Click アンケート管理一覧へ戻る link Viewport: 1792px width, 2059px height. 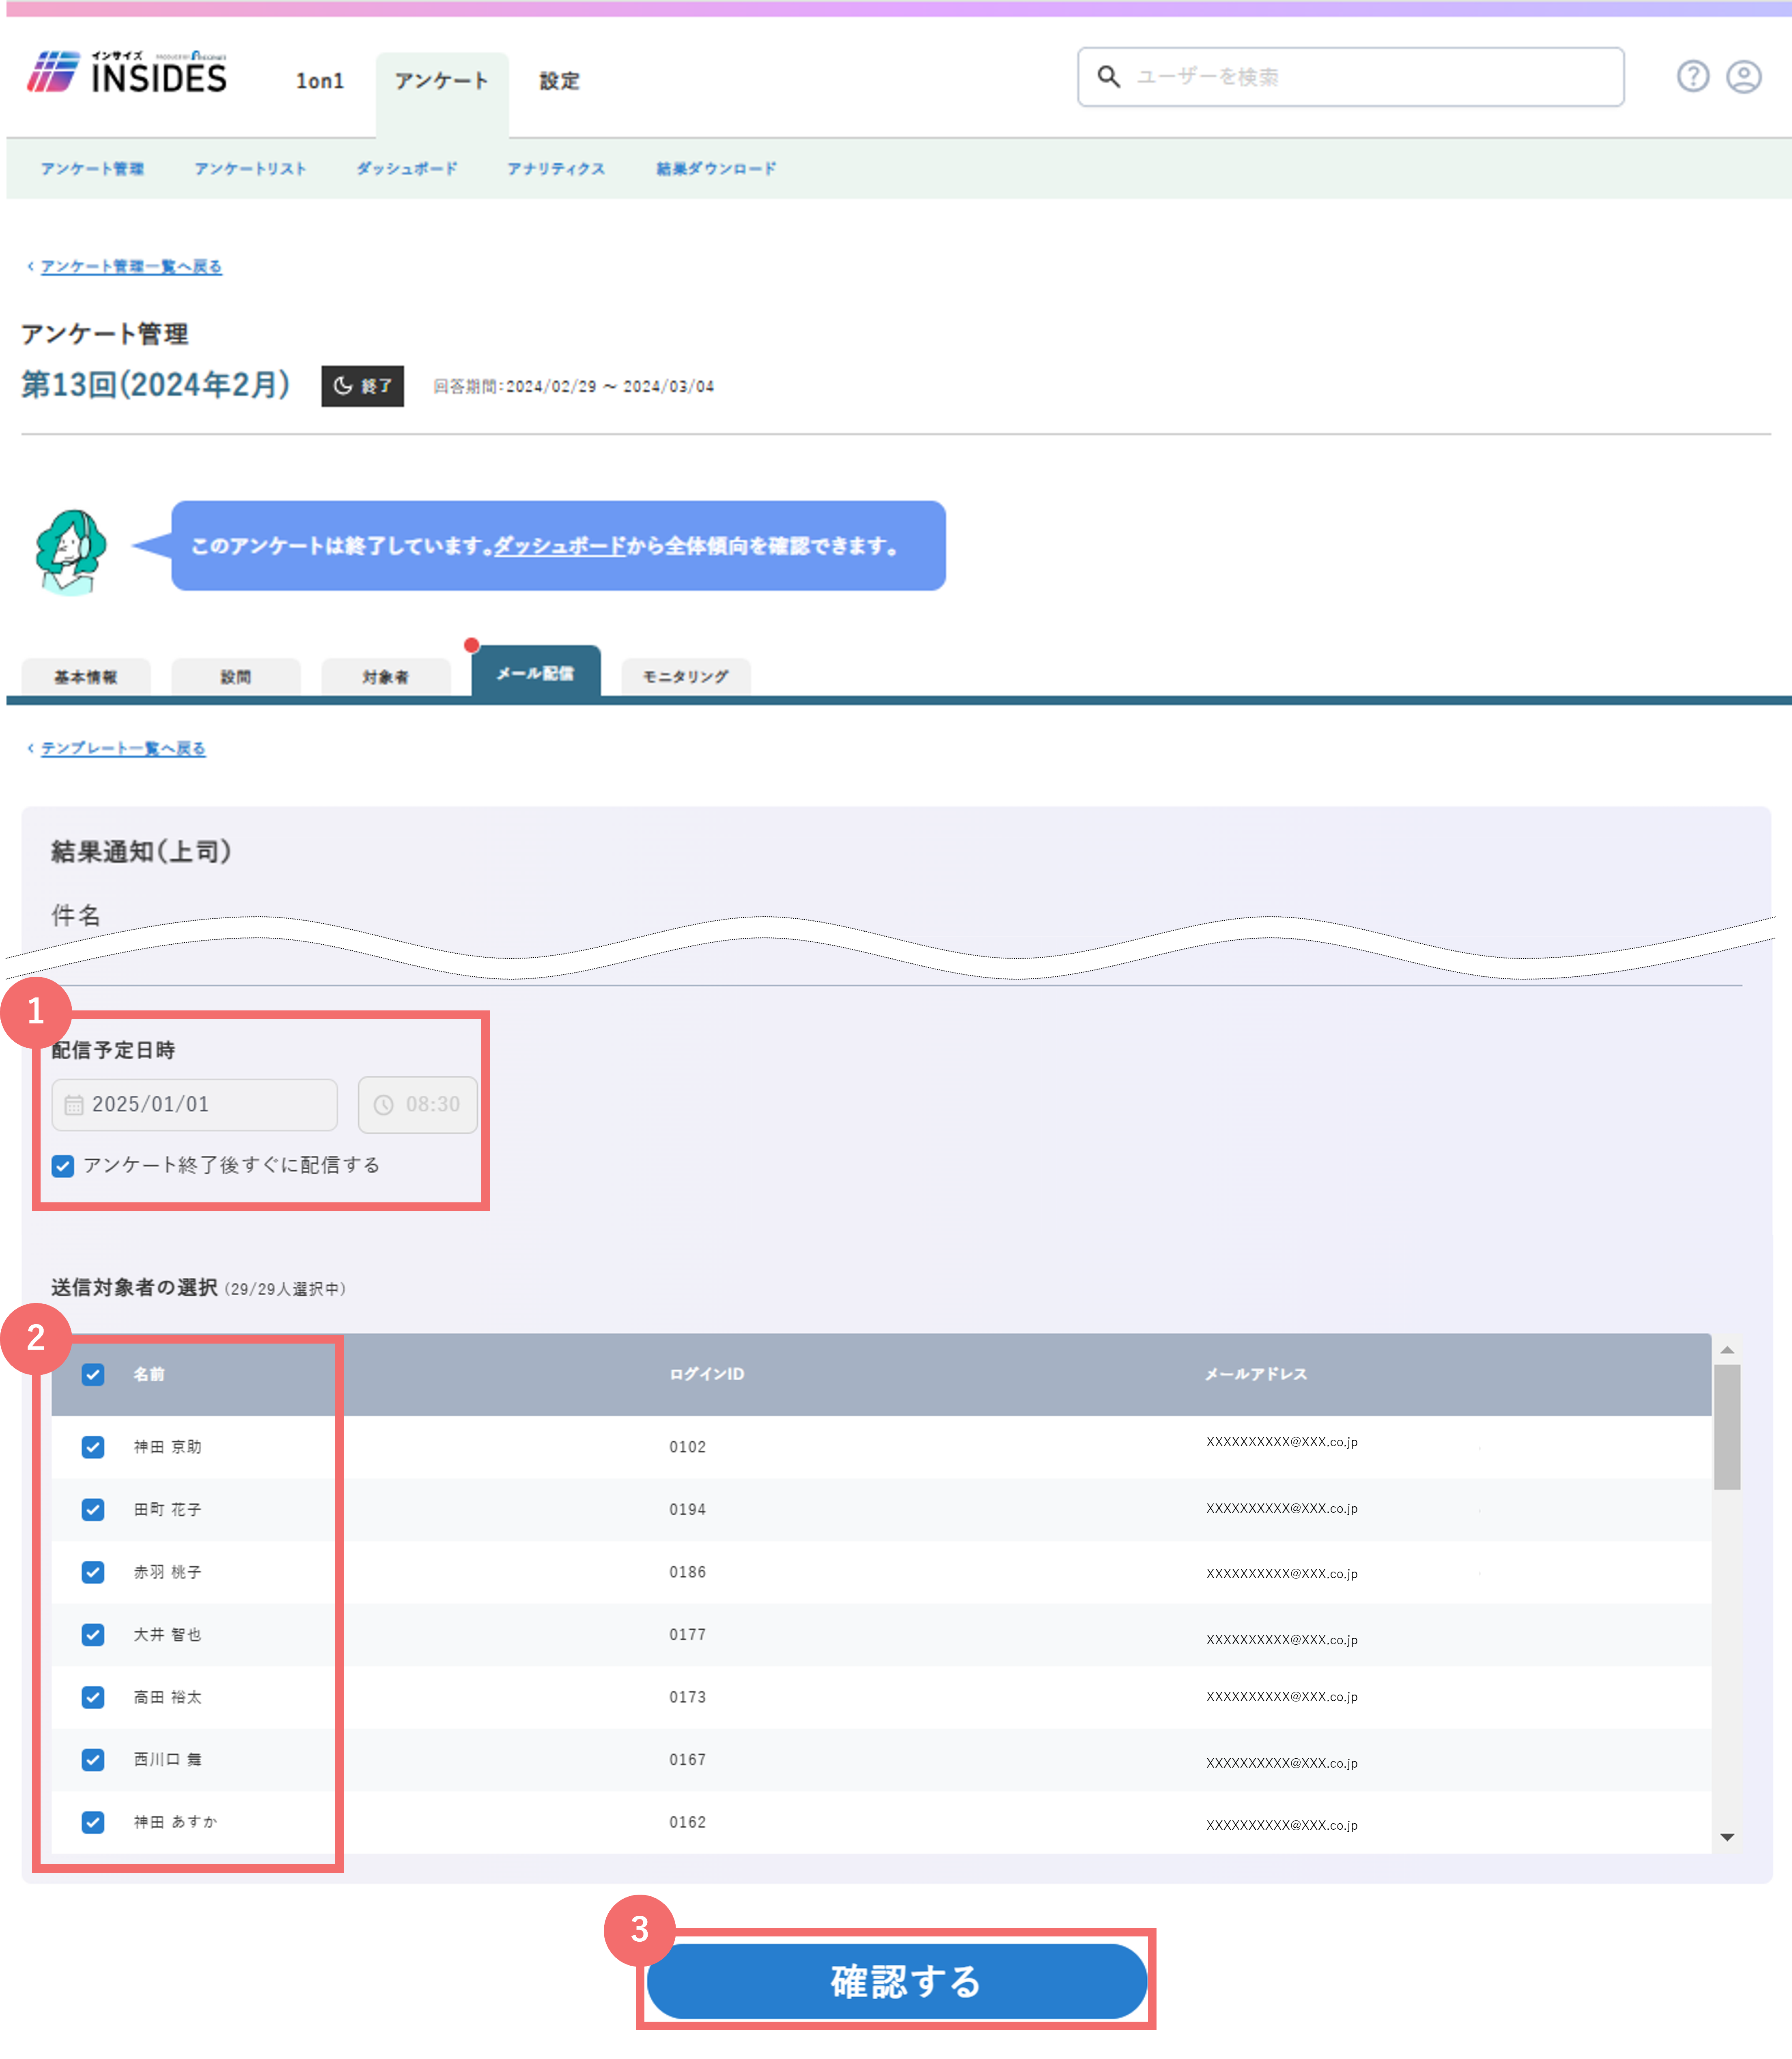click(131, 267)
